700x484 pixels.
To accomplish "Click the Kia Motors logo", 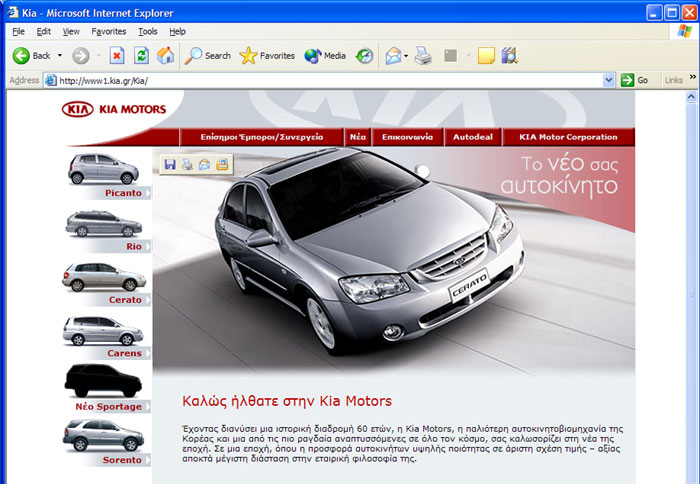I will tap(114, 109).
